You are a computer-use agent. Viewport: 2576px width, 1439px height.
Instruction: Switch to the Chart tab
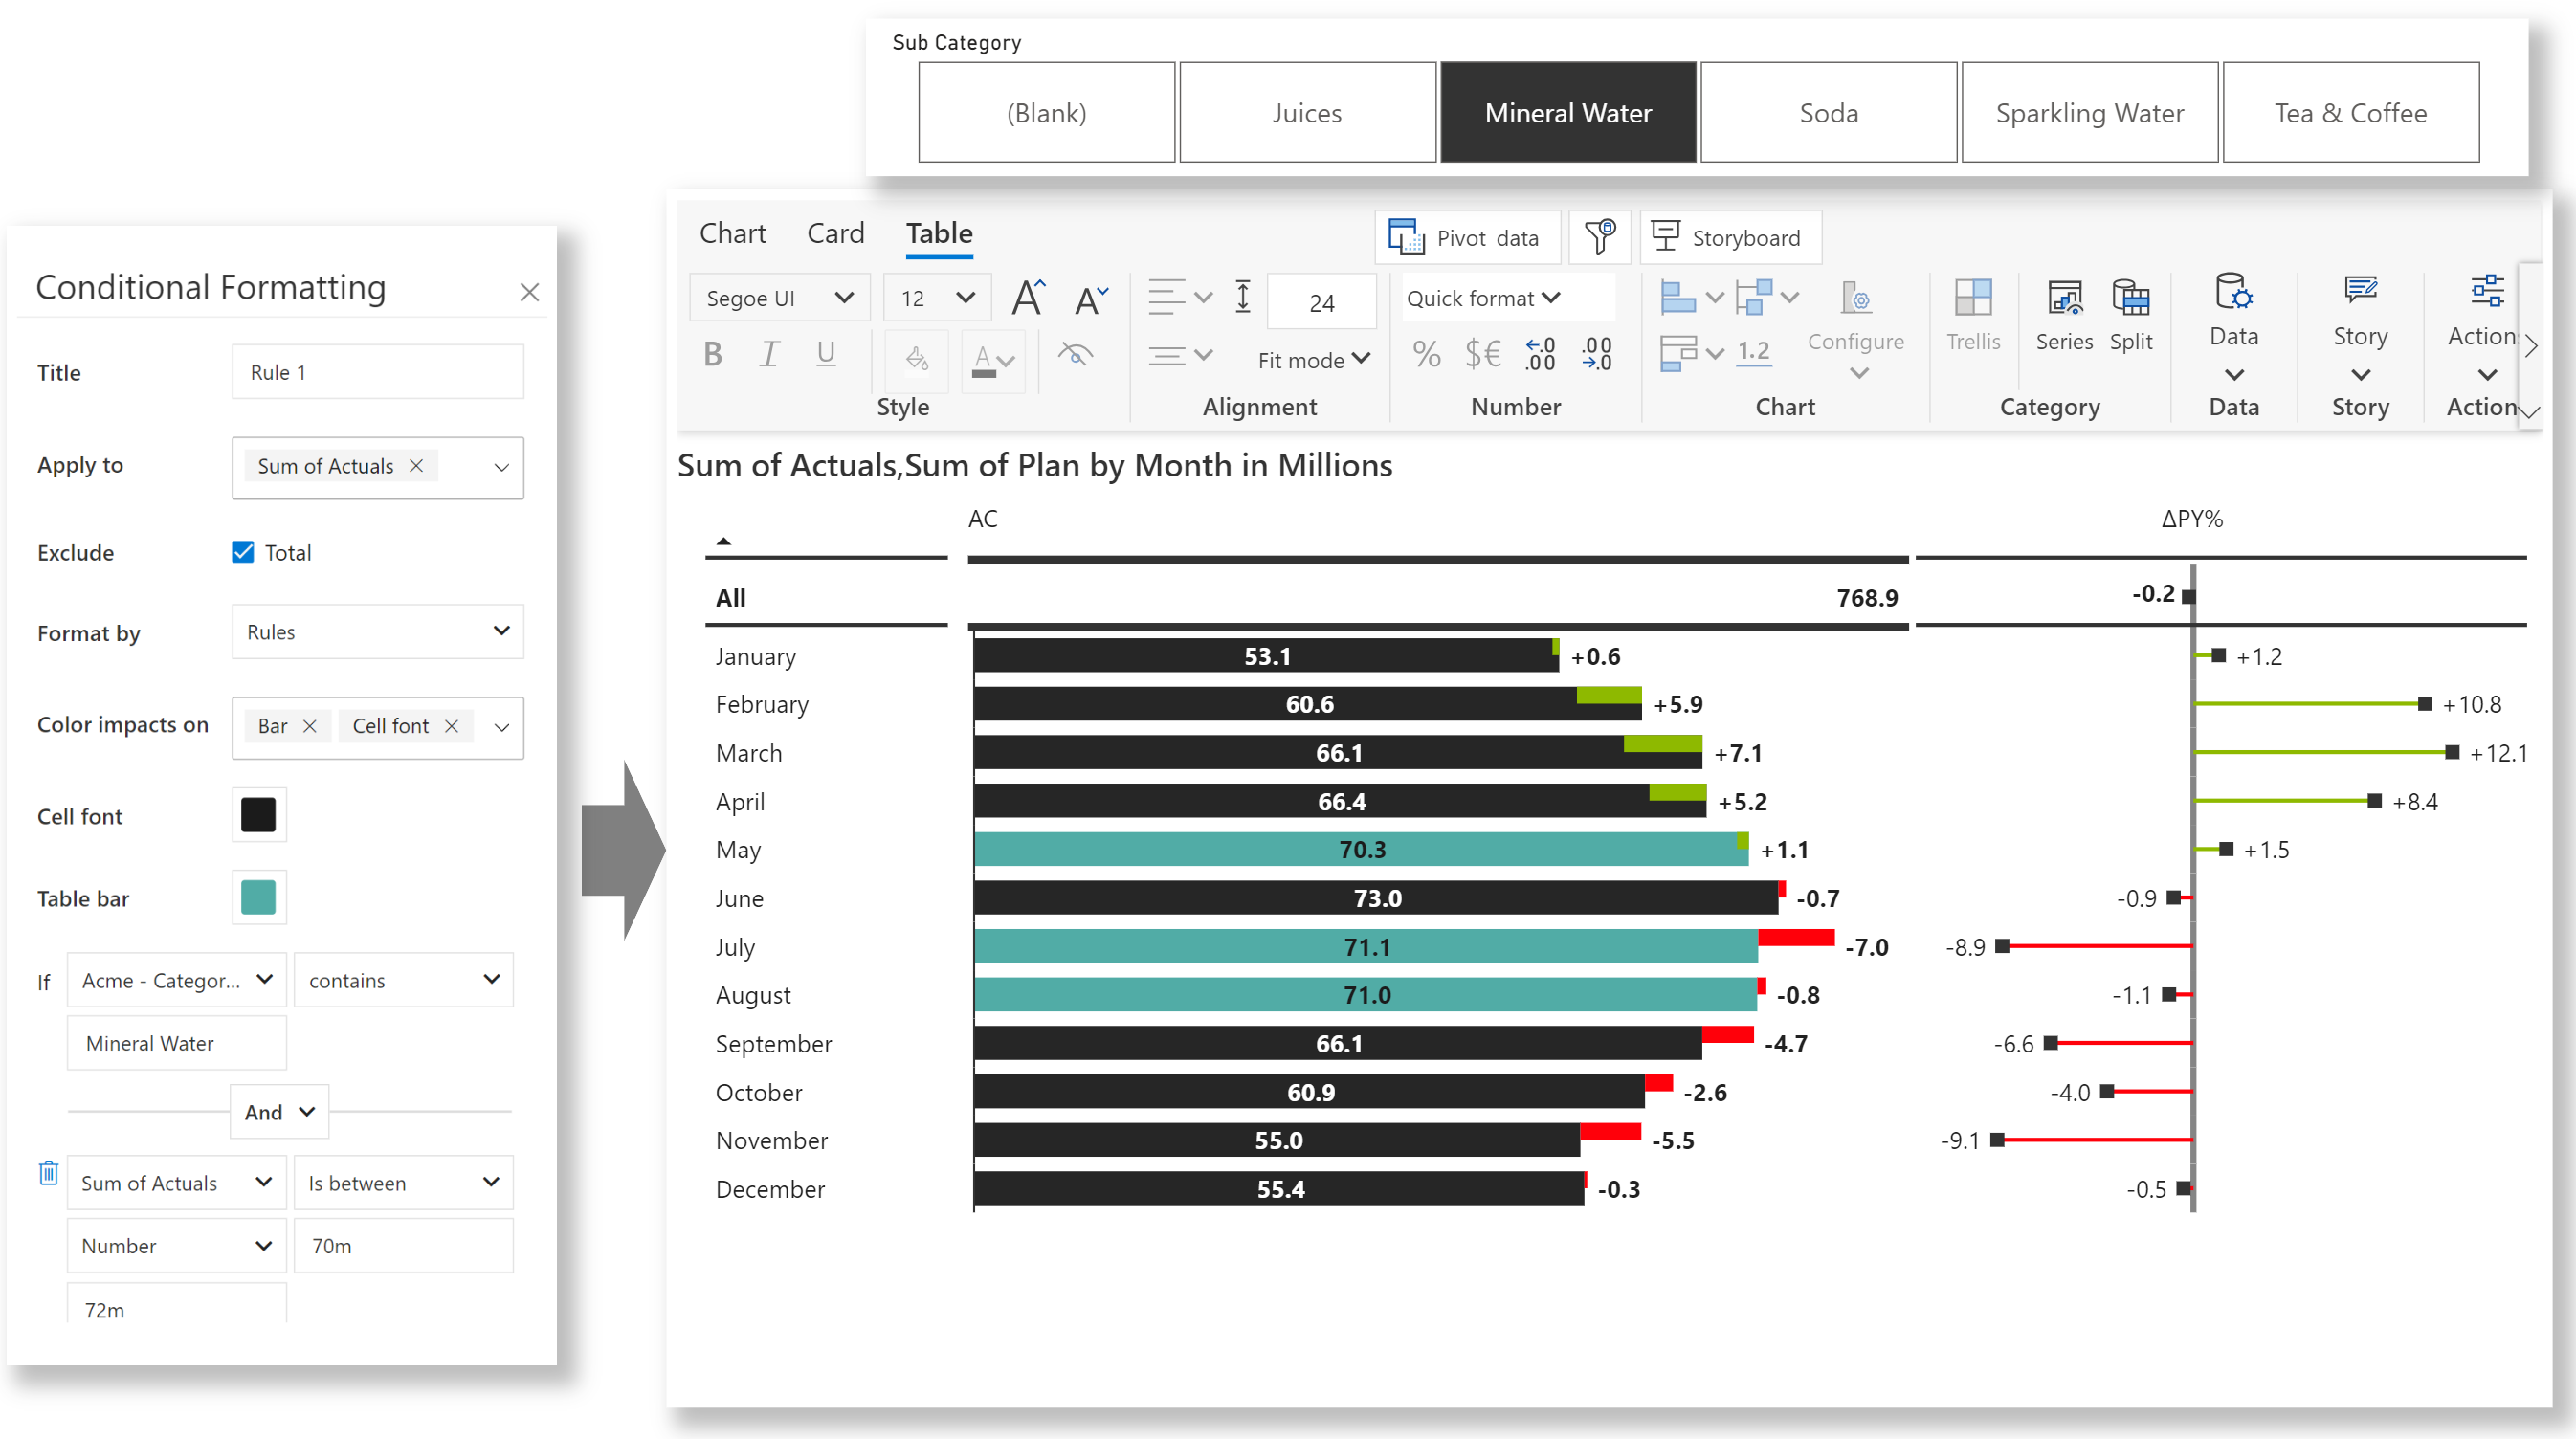[x=732, y=233]
